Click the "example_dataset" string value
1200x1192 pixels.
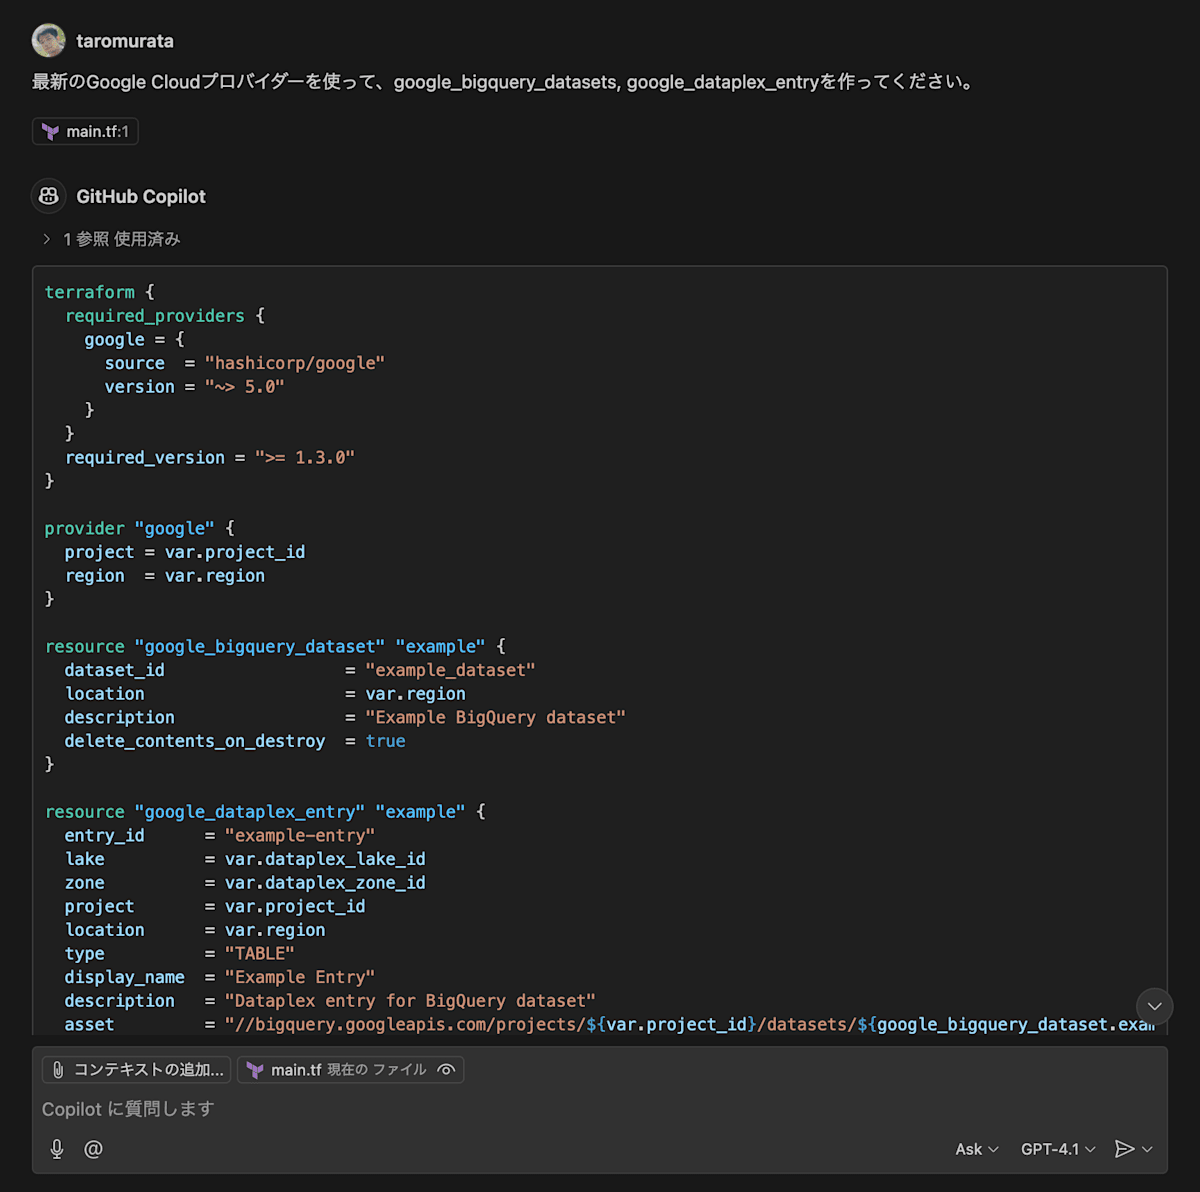click(450, 670)
